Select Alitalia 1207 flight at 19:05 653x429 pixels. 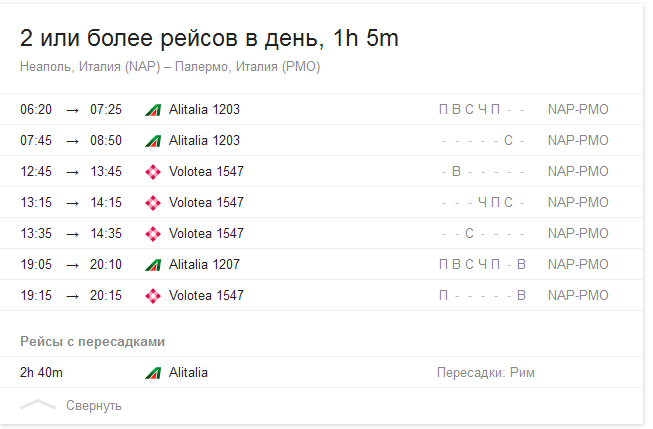pyautogui.click(x=204, y=265)
